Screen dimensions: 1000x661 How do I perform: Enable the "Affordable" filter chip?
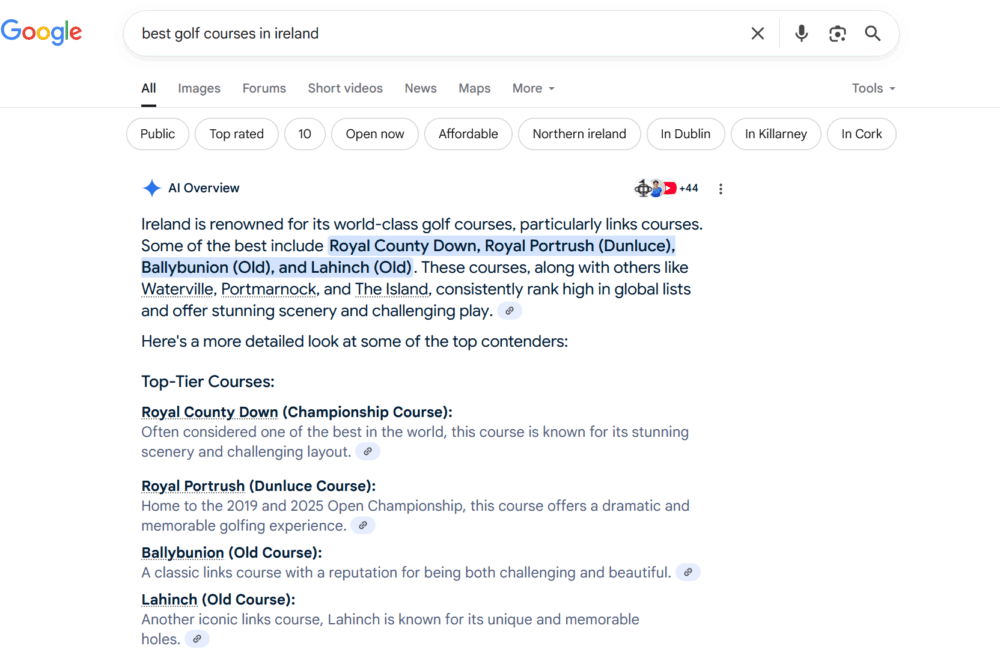click(x=468, y=134)
